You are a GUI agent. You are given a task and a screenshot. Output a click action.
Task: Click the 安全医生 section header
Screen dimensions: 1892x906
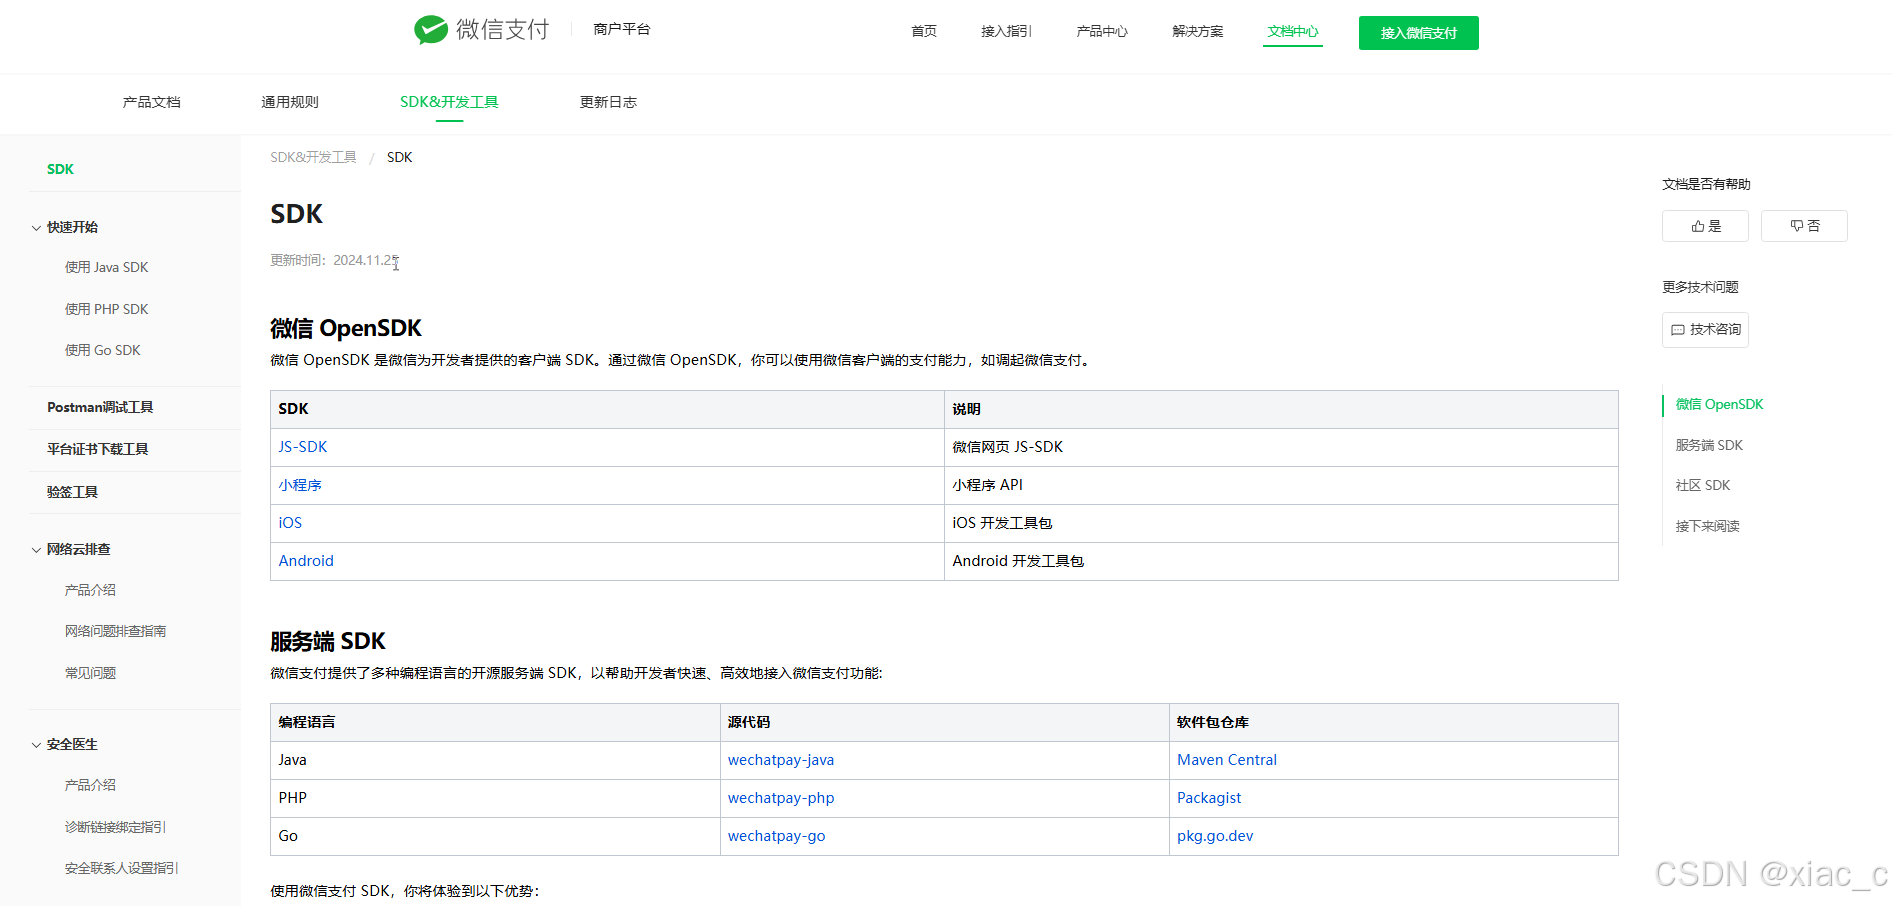pyautogui.click(x=72, y=744)
